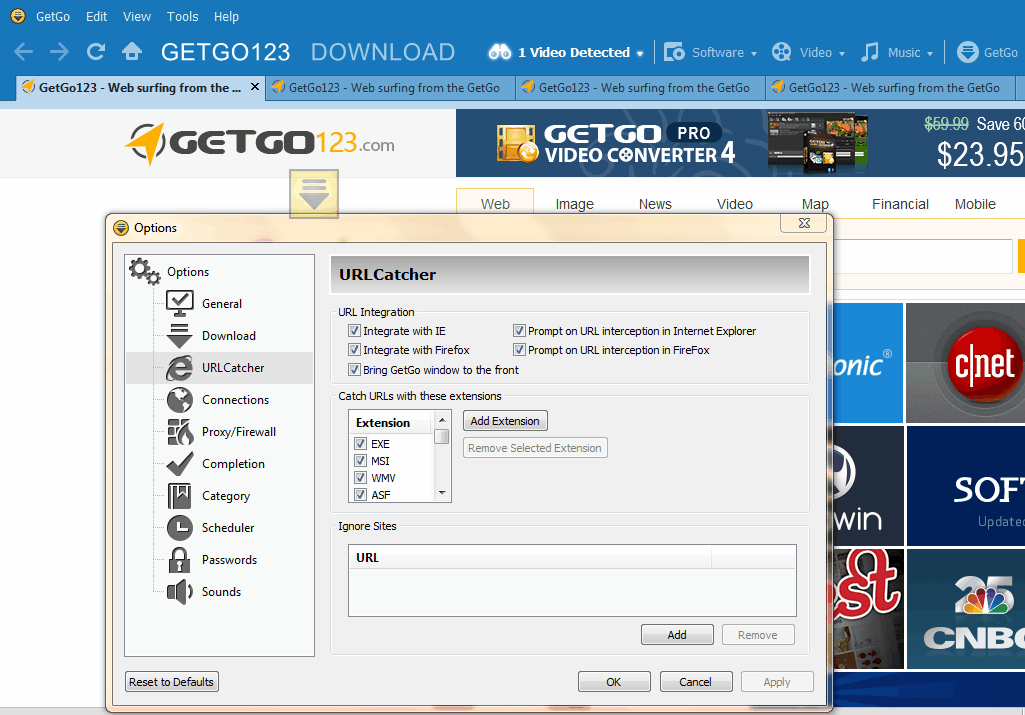Uncheck the EXE extension checkbox
The width and height of the screenshot is (1025, 715).
(360, 444)
